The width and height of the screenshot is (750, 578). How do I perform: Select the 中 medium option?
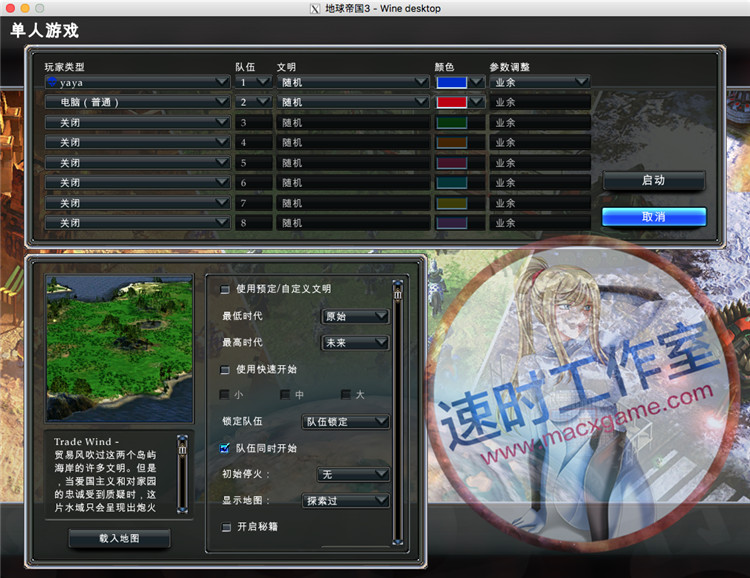click(285, 395)
